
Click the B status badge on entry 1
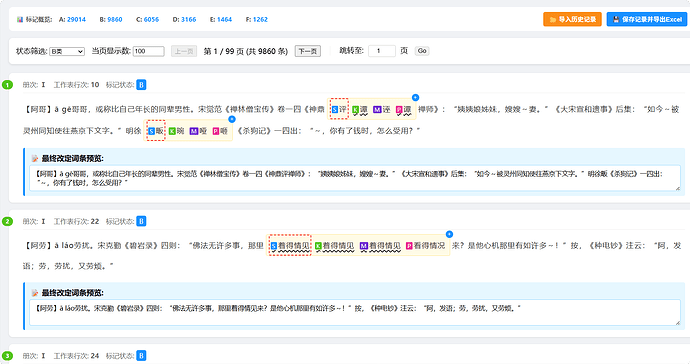141,85
